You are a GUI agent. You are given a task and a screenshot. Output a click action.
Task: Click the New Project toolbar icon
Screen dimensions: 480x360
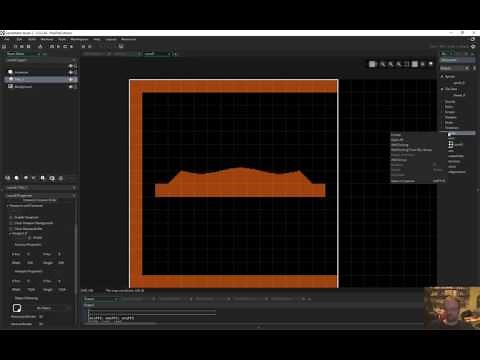tap(15, 46)
